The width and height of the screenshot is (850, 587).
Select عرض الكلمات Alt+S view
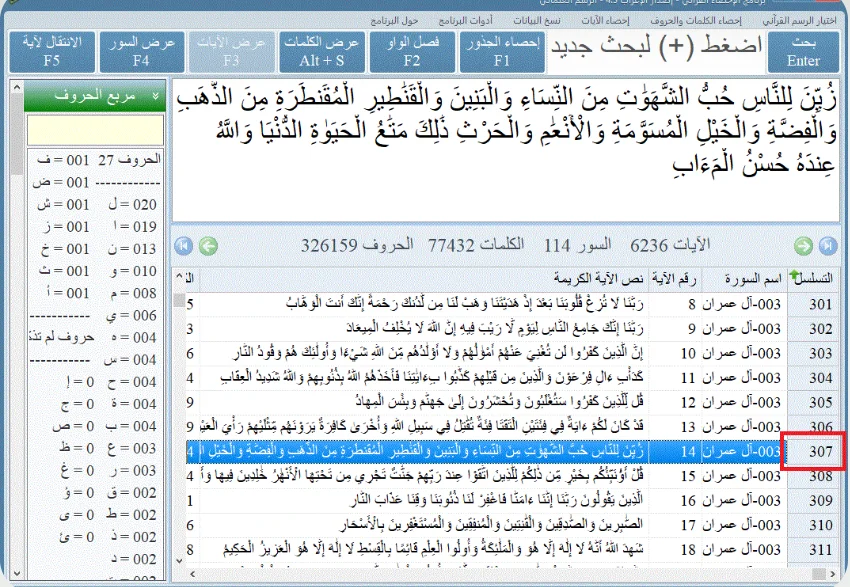pyautogui.click(x=322, y=52)
